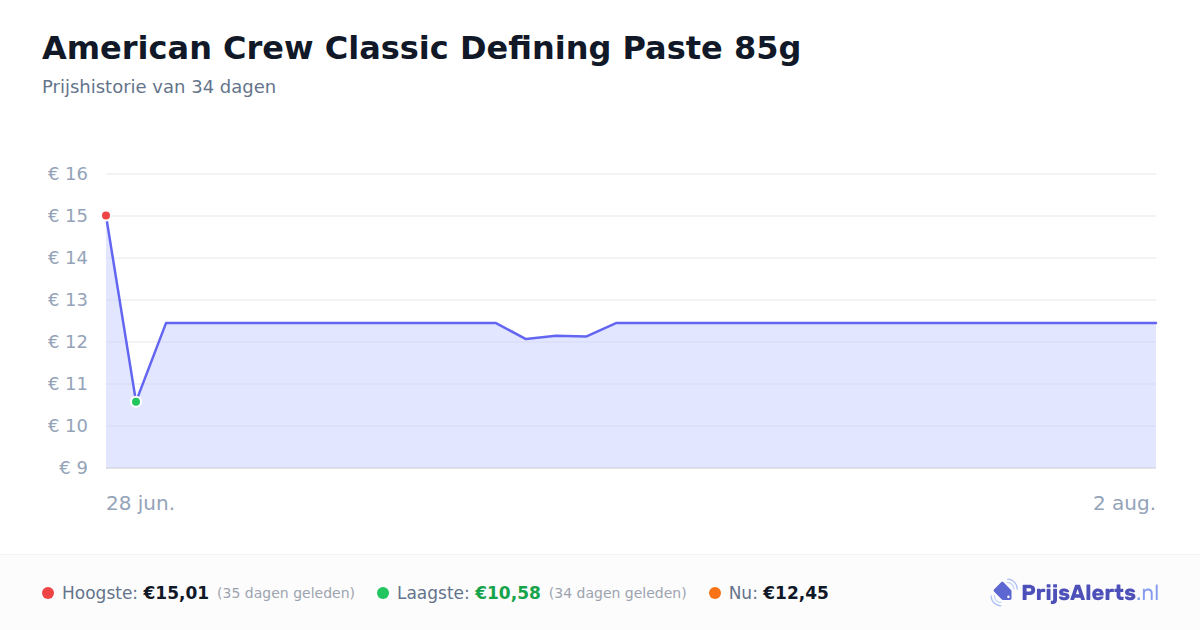Click the PrijsAlerts price tag logo icon
Viewport: 1200px width, 630px height.
[1003, 593]
